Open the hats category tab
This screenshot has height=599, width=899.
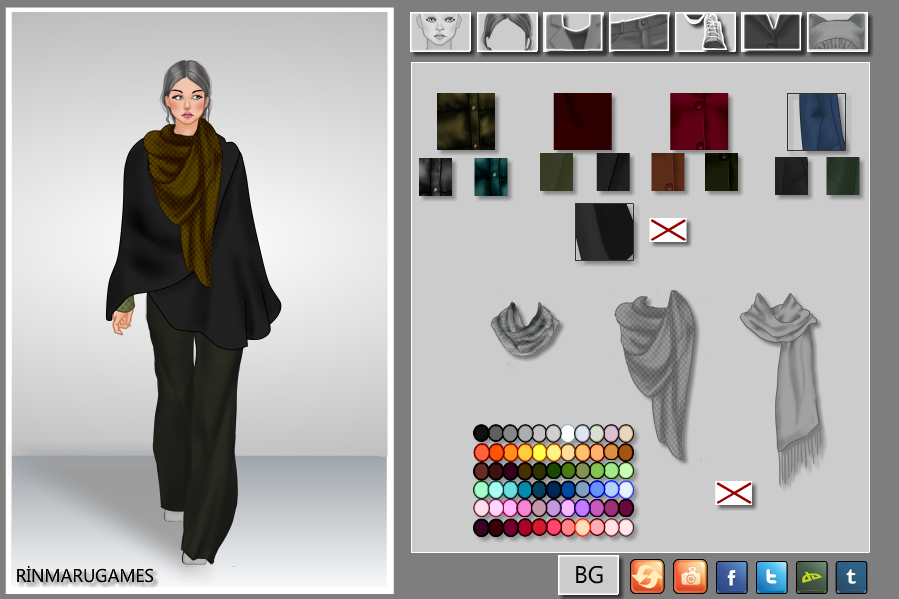tap(837, 32)
